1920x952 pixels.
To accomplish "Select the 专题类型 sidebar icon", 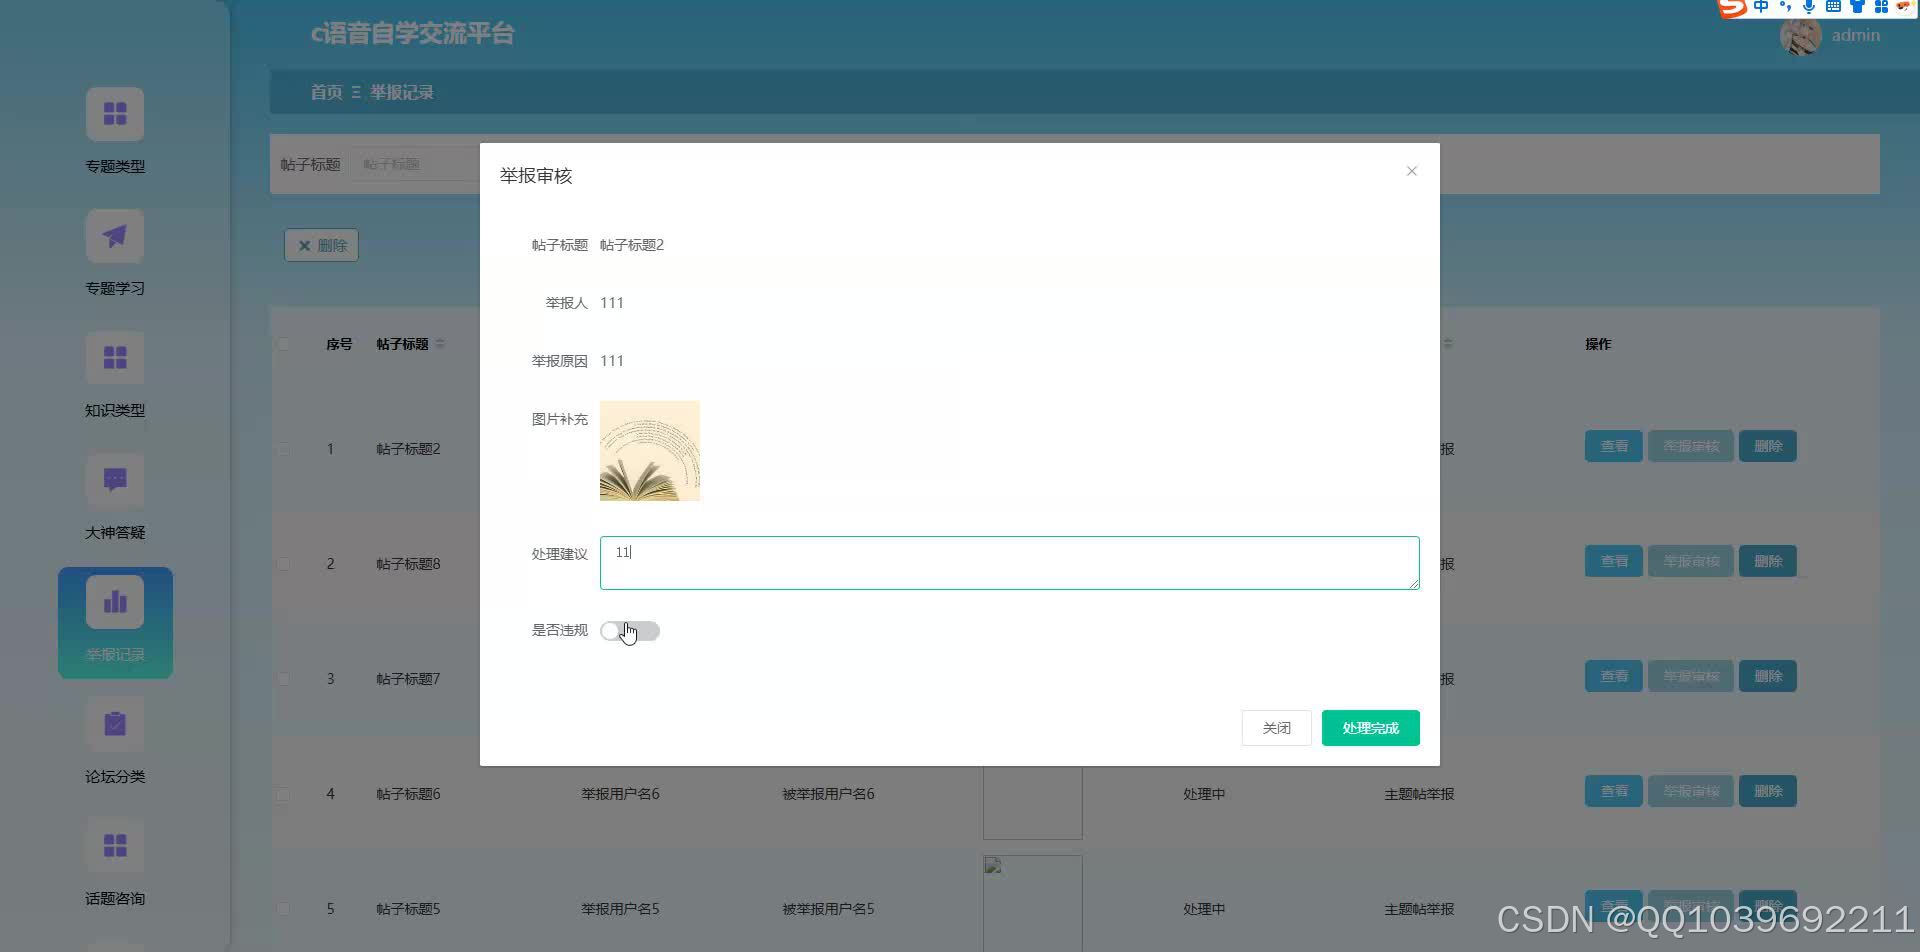I will (x=115, y=113).
